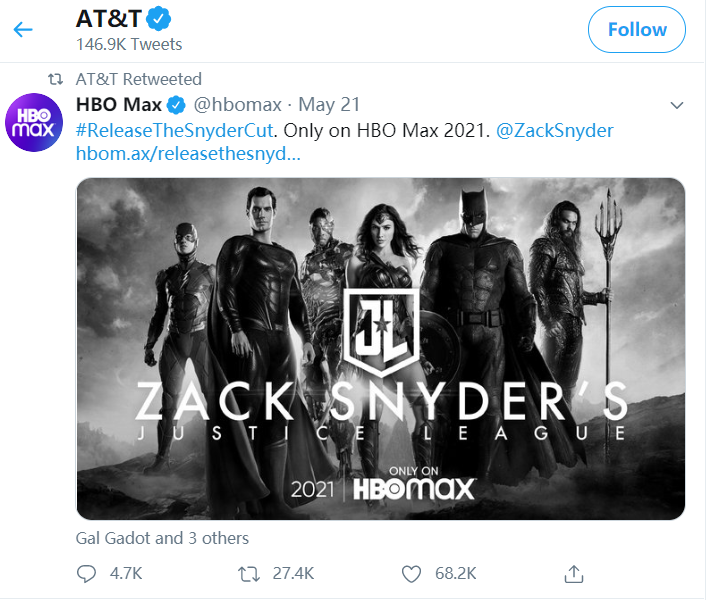Click the retweeted indicator icon
This screenshot has width=709, height=600.
[x=56, y=79]
